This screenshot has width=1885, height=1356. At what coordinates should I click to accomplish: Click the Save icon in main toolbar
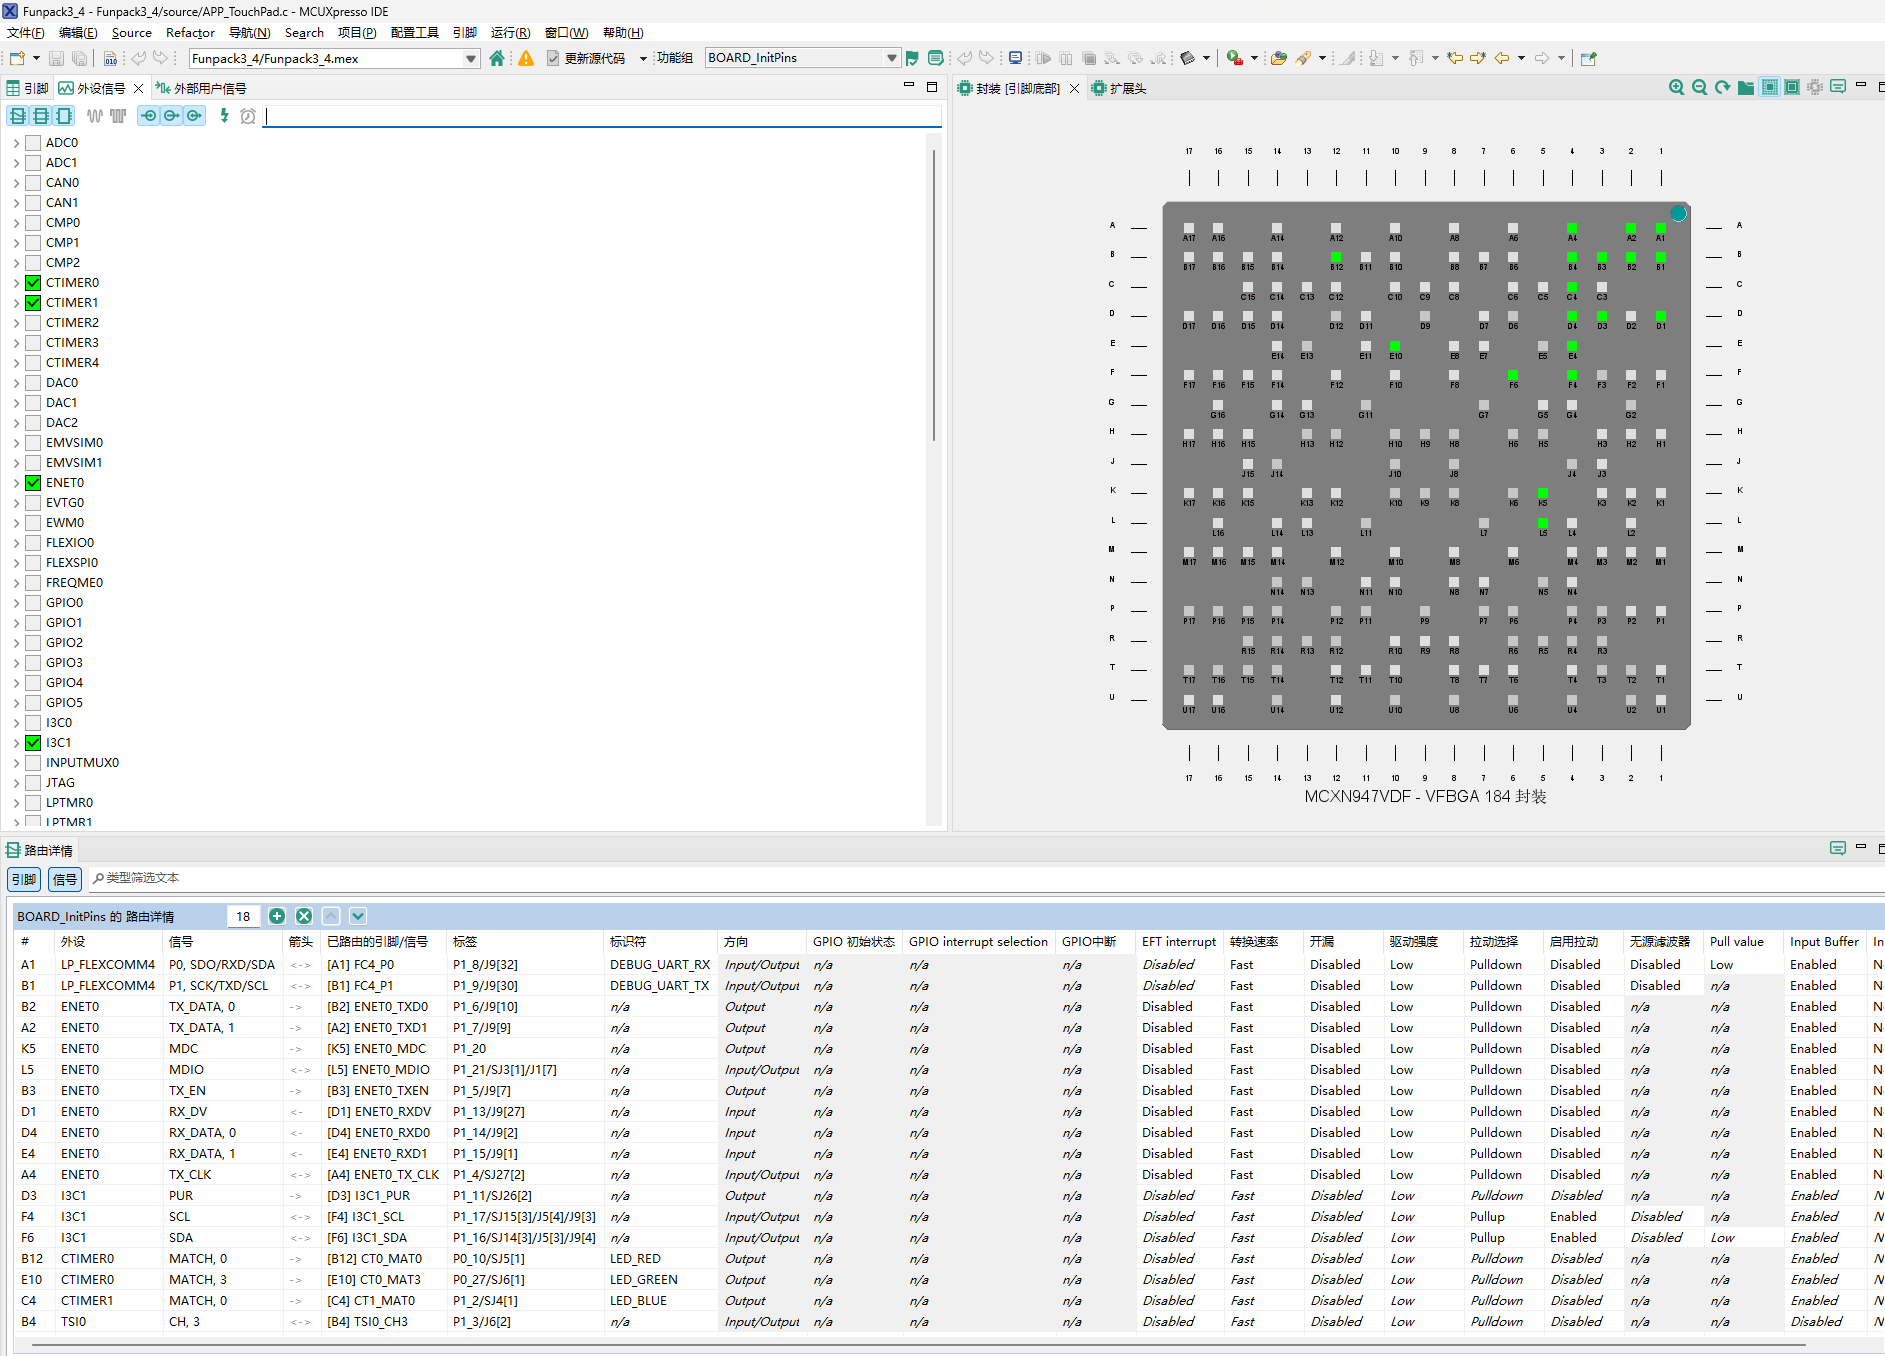56,58
